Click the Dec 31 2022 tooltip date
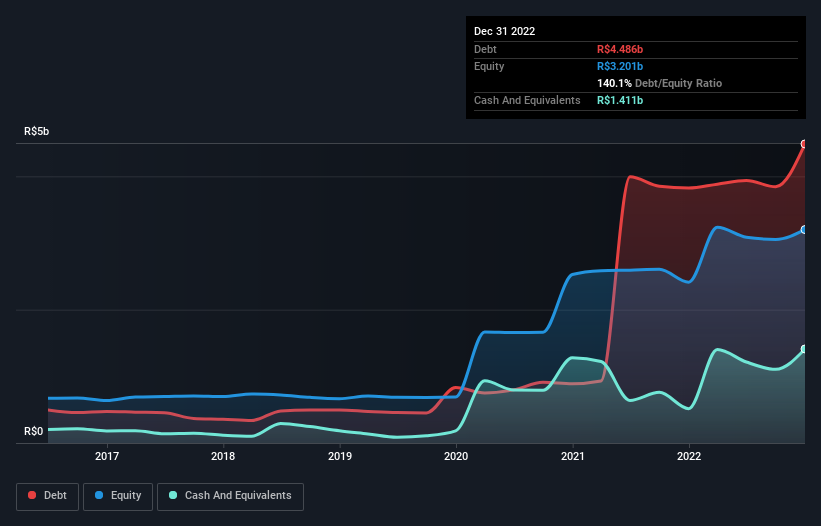This screenshot has width=821, height=526. [x=505, y=31]
